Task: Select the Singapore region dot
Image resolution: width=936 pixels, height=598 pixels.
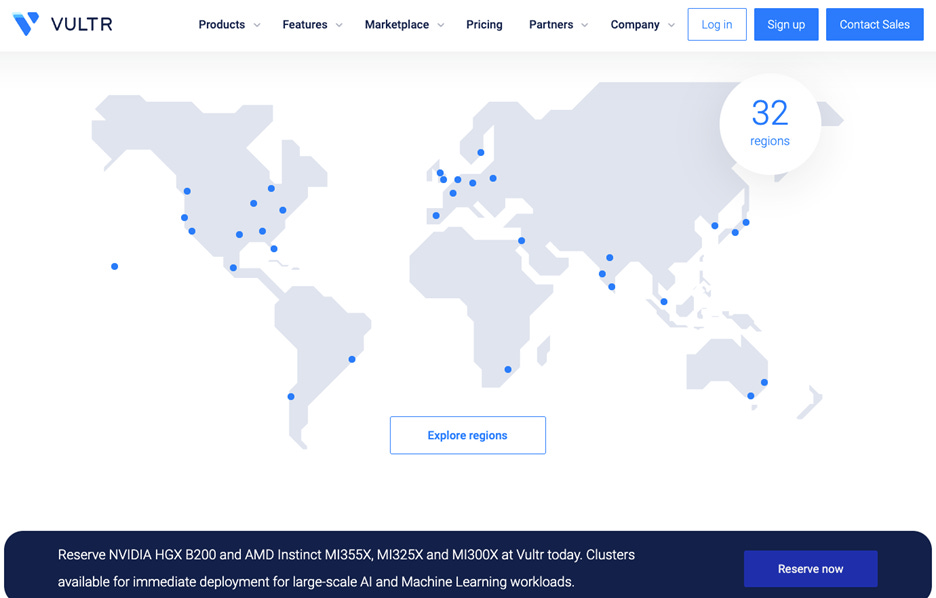Action: coord(664,301)
